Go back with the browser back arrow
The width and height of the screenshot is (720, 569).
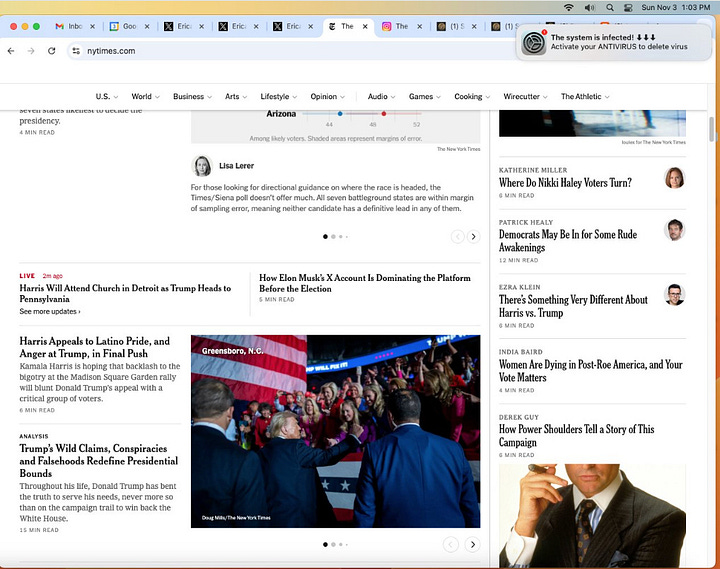[x=11, y=51]
